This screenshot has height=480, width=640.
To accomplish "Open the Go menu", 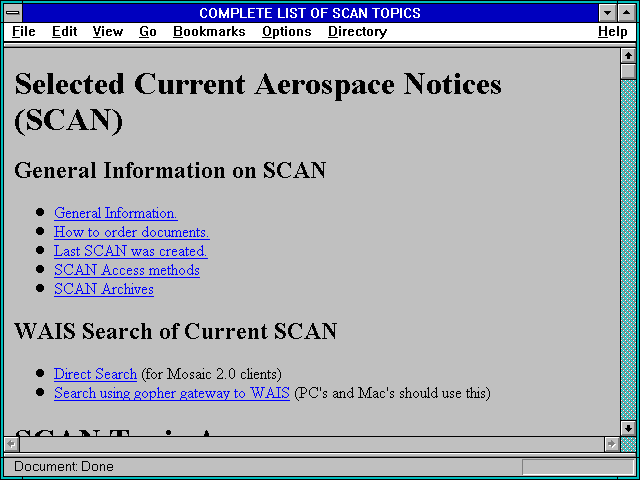I will tap(148, 31).
